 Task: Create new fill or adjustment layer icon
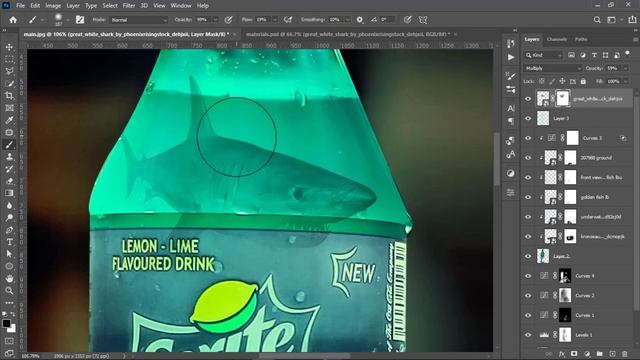587,354
